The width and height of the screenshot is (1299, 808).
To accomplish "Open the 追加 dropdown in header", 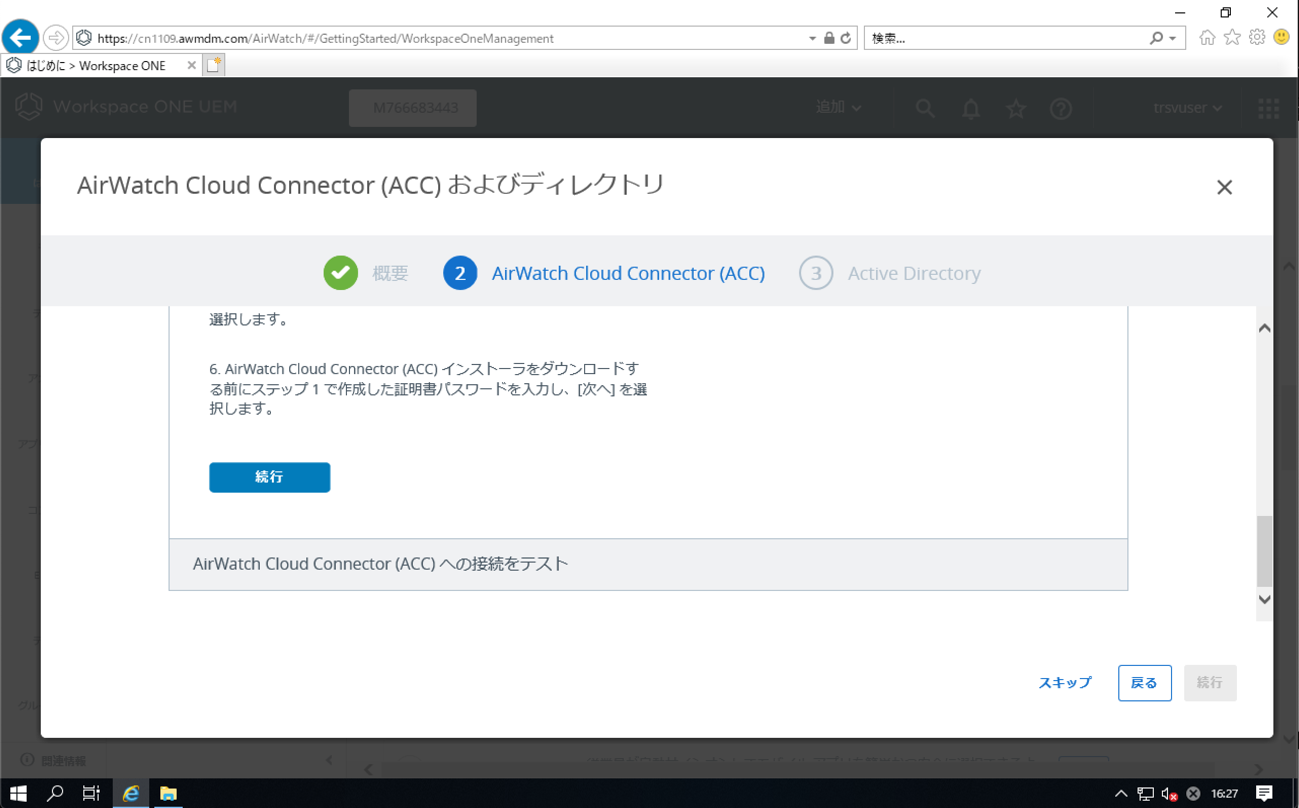I will [x=839, y=107].
